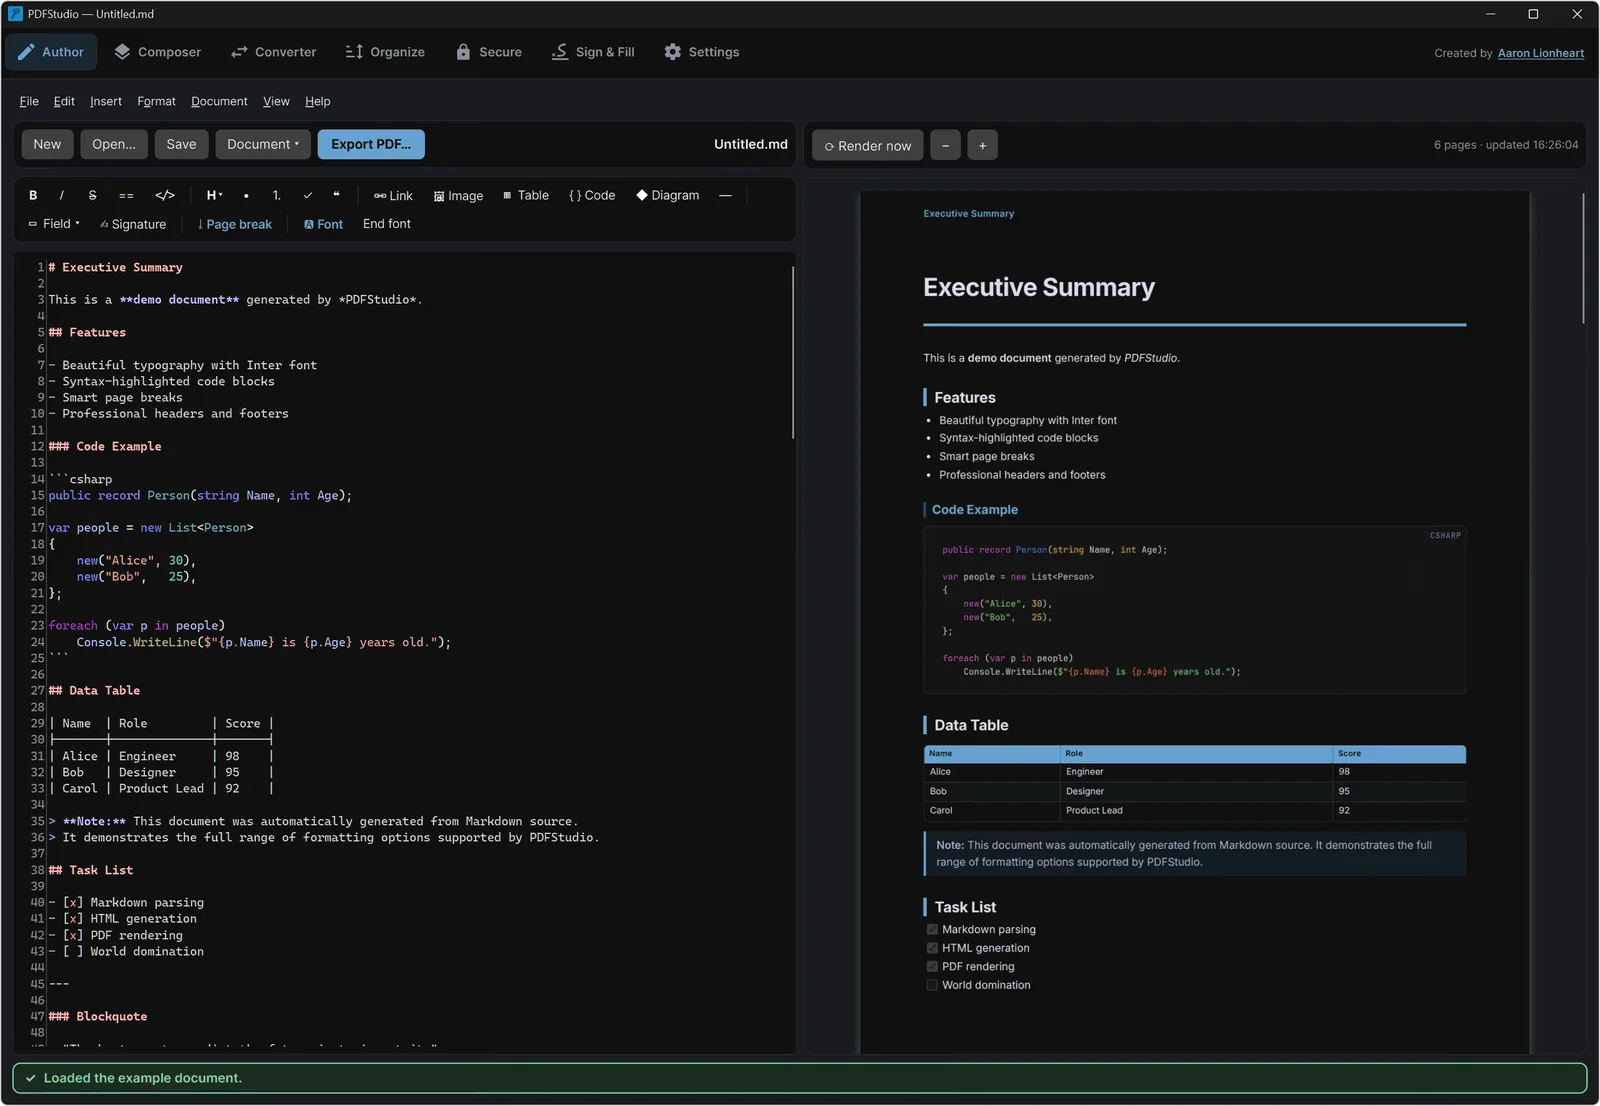Click '## Data Table' line in editor
Screen dimensions: 1600x1106
[95, 690]
